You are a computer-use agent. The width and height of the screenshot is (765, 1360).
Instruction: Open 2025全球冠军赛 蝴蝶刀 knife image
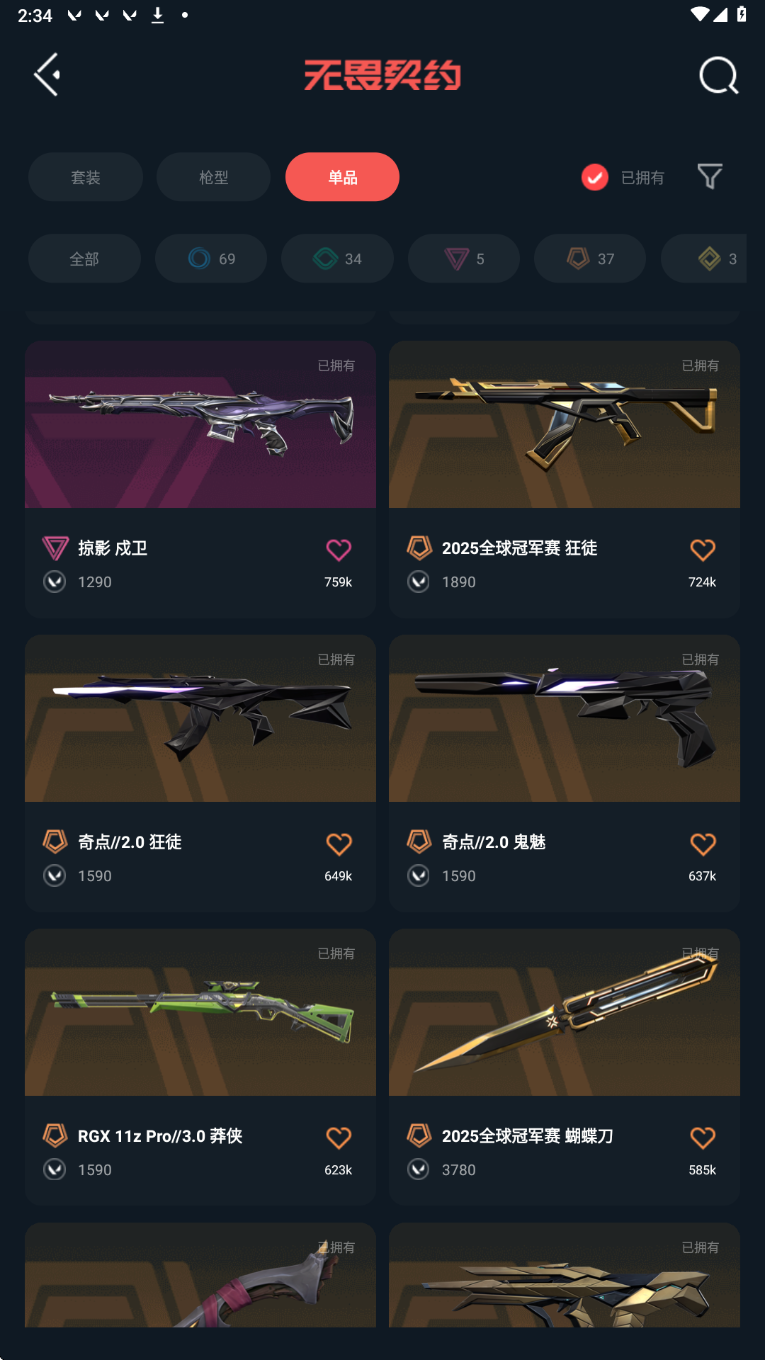(564, 1012)
